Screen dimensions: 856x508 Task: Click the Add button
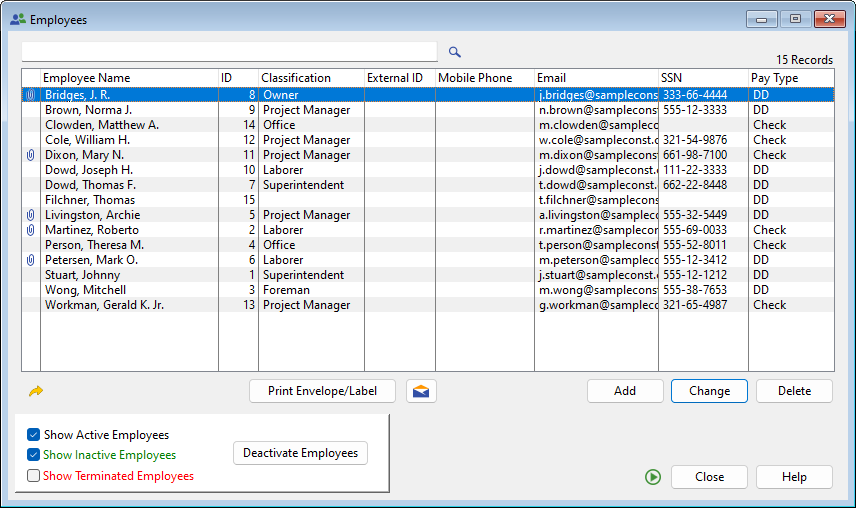pyautogui.click(x=625, y=391)
